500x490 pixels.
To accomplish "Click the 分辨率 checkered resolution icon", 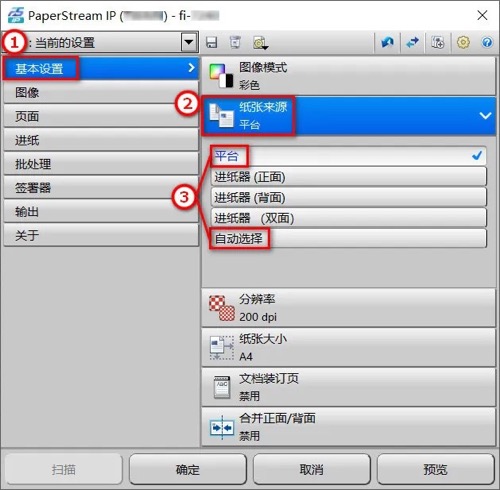I will tap(222, 308).
